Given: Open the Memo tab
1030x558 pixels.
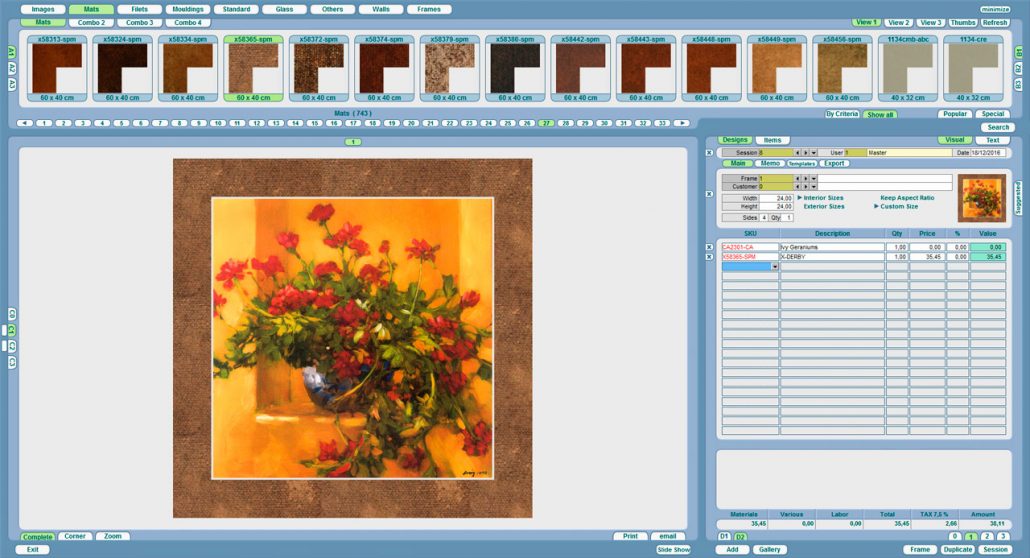Looking at the screenshot, I should click(x=770, y=163).
